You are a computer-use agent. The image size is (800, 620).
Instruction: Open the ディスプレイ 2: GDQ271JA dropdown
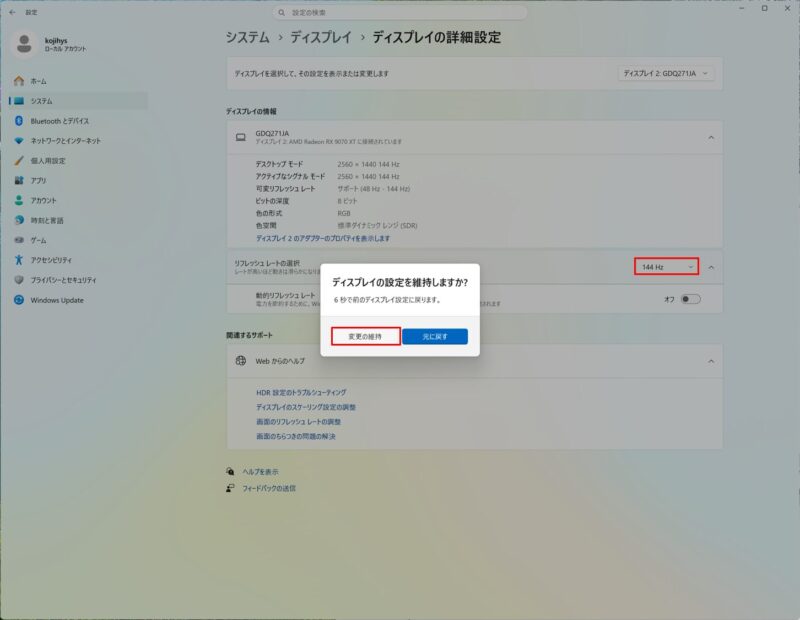[666, 73]
